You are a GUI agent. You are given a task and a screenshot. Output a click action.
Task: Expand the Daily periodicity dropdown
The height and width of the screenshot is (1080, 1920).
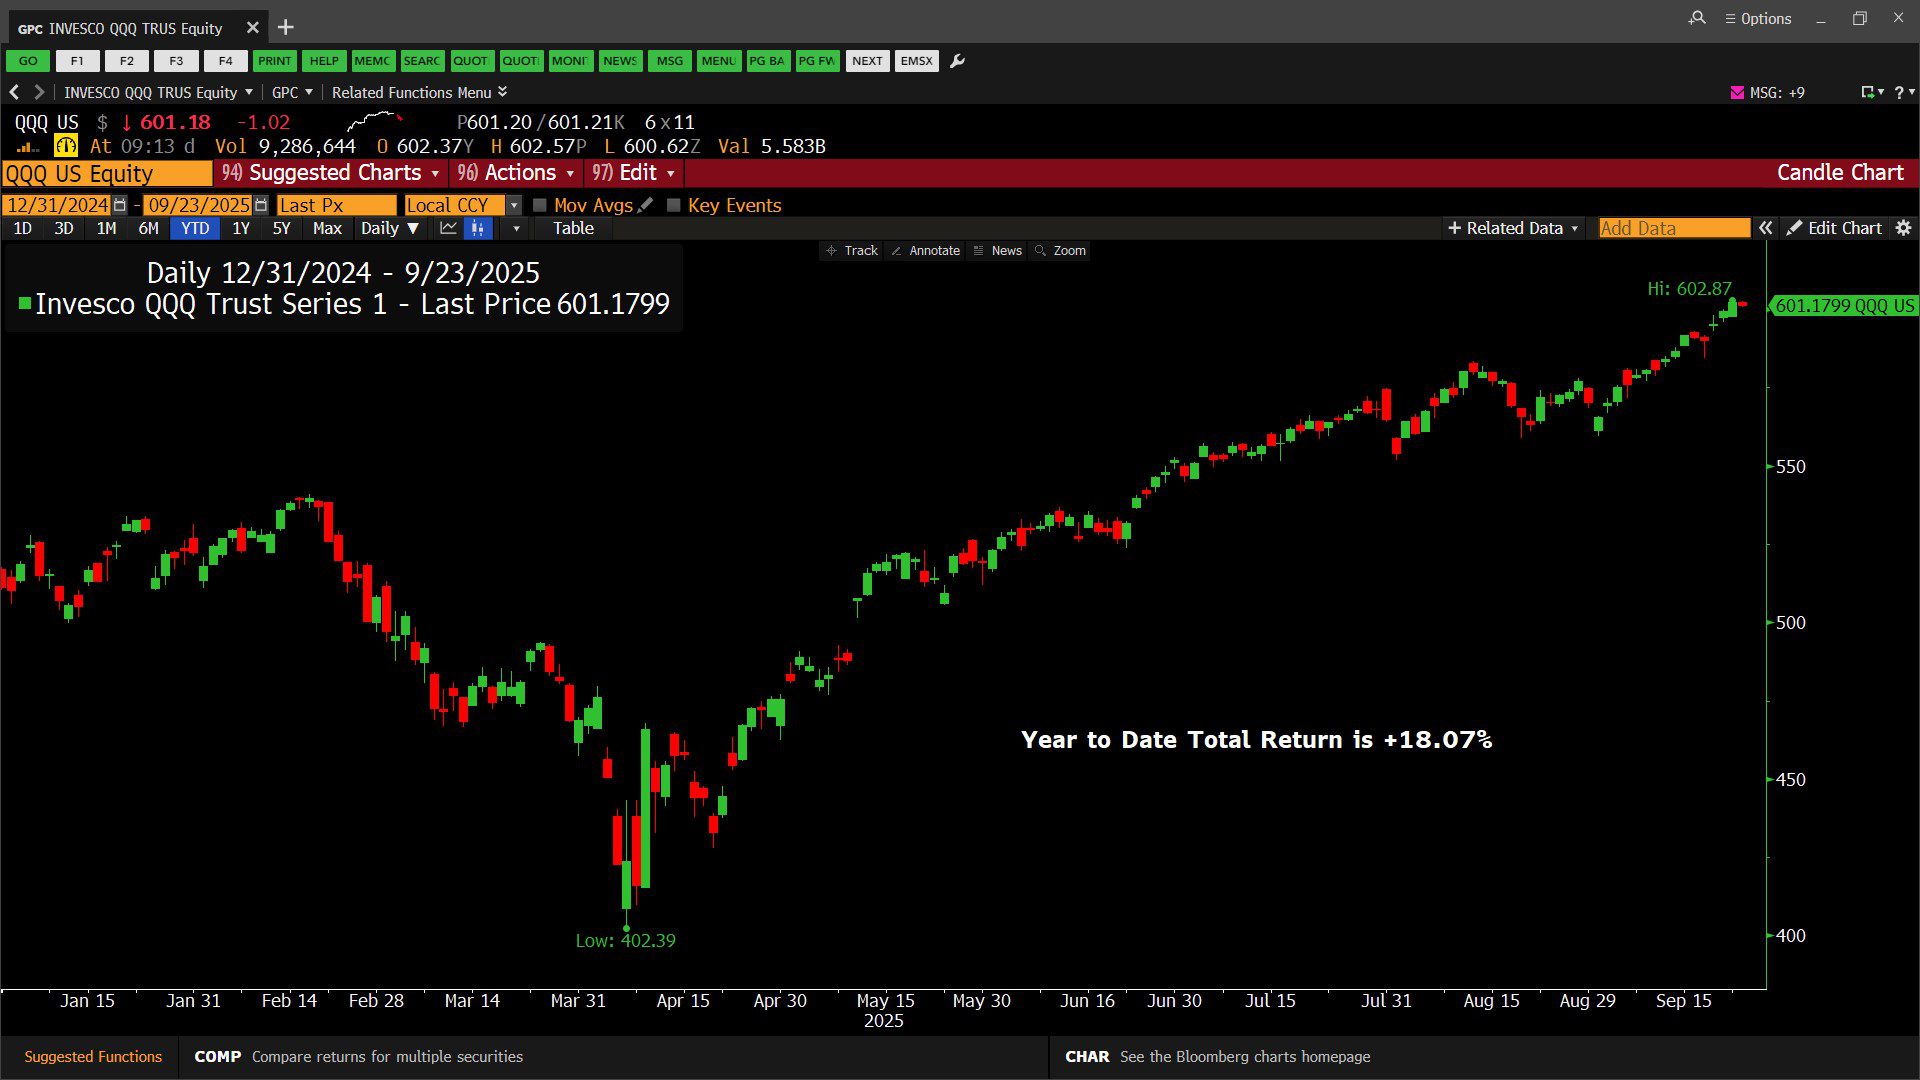click(x=389, y=228)
